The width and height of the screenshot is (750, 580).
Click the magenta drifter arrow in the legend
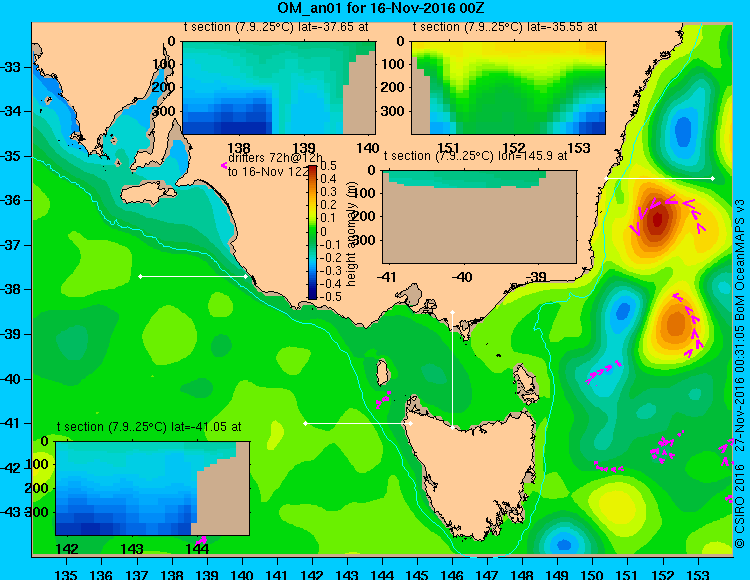[x=223, y=165]
